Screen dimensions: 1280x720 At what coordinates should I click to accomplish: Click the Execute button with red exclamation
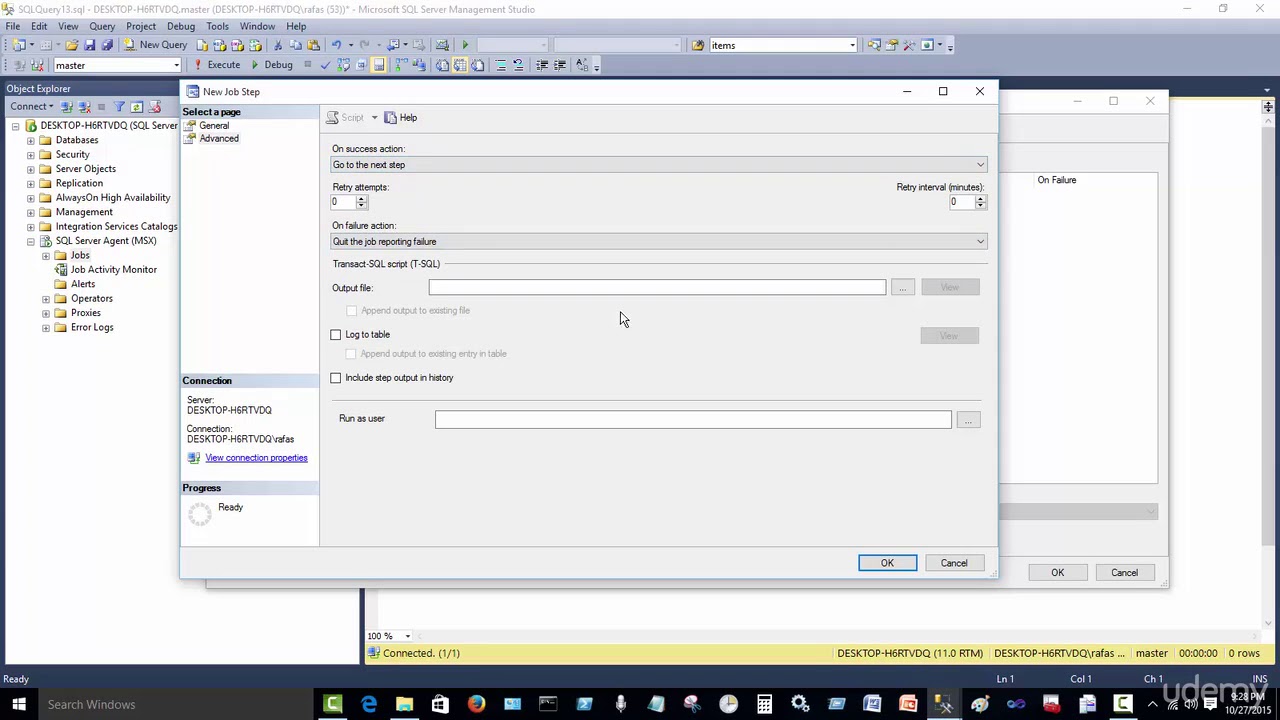click(x=217, y=65)
